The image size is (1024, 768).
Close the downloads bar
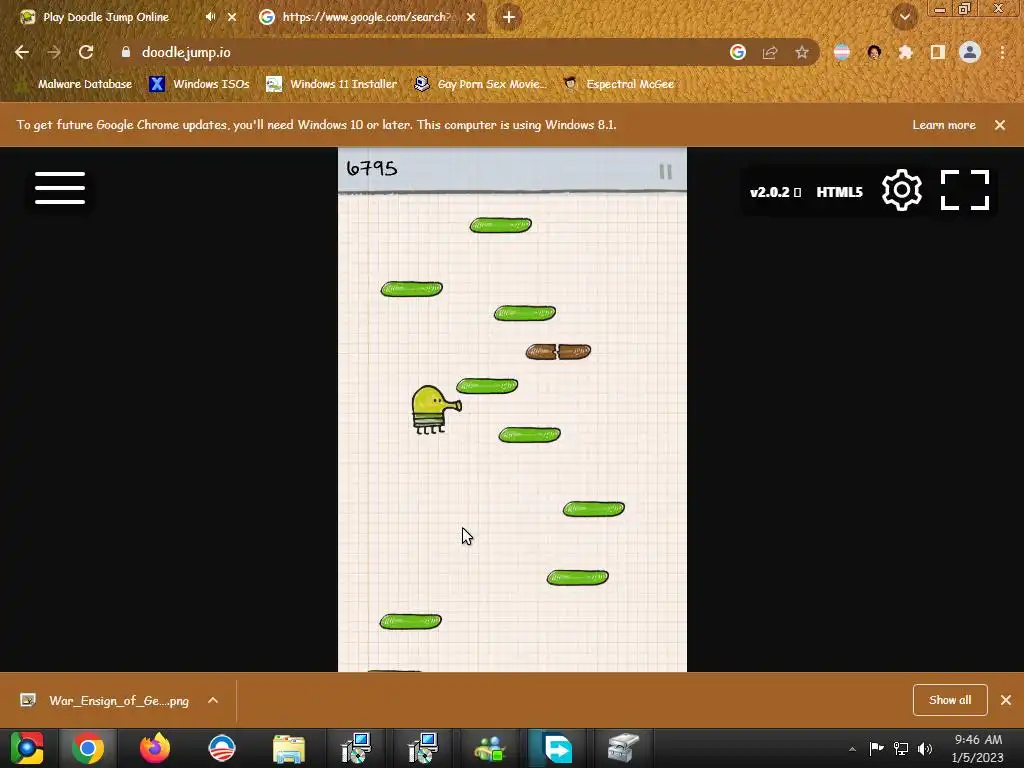[x=1006, y=700]
